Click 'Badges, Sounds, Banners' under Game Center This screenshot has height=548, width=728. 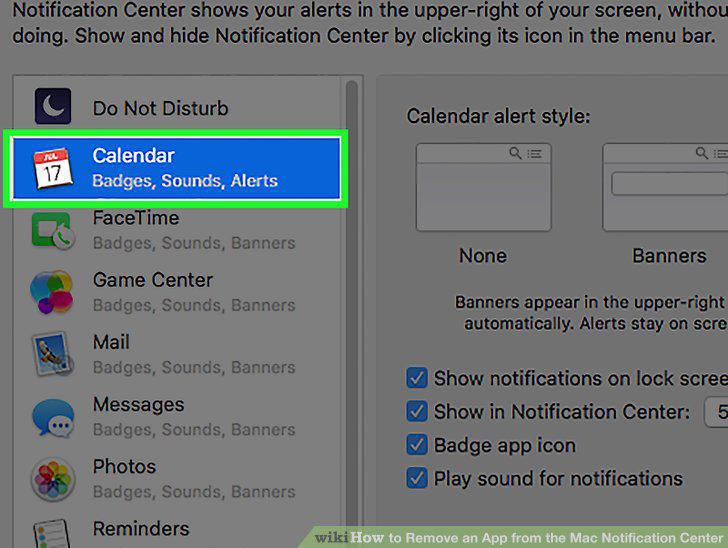coord(194,305)
